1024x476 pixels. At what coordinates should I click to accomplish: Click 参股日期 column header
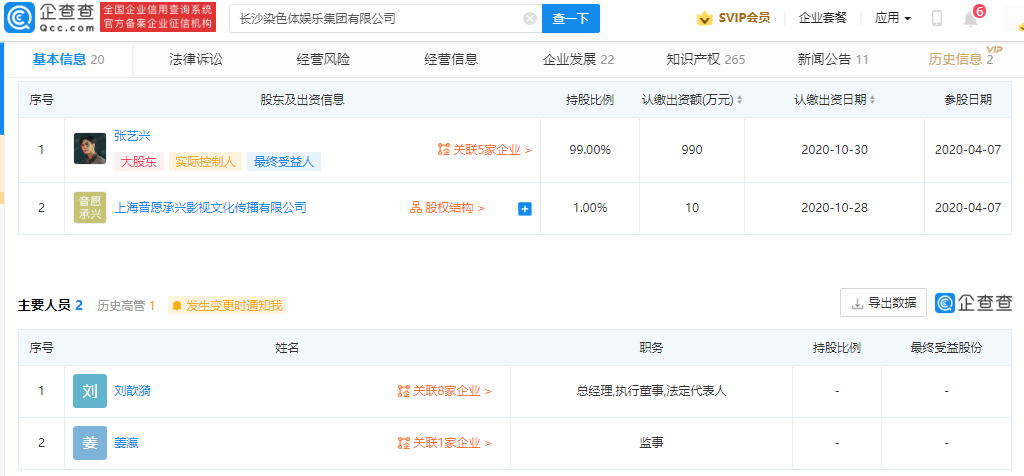tap(968, 99)
